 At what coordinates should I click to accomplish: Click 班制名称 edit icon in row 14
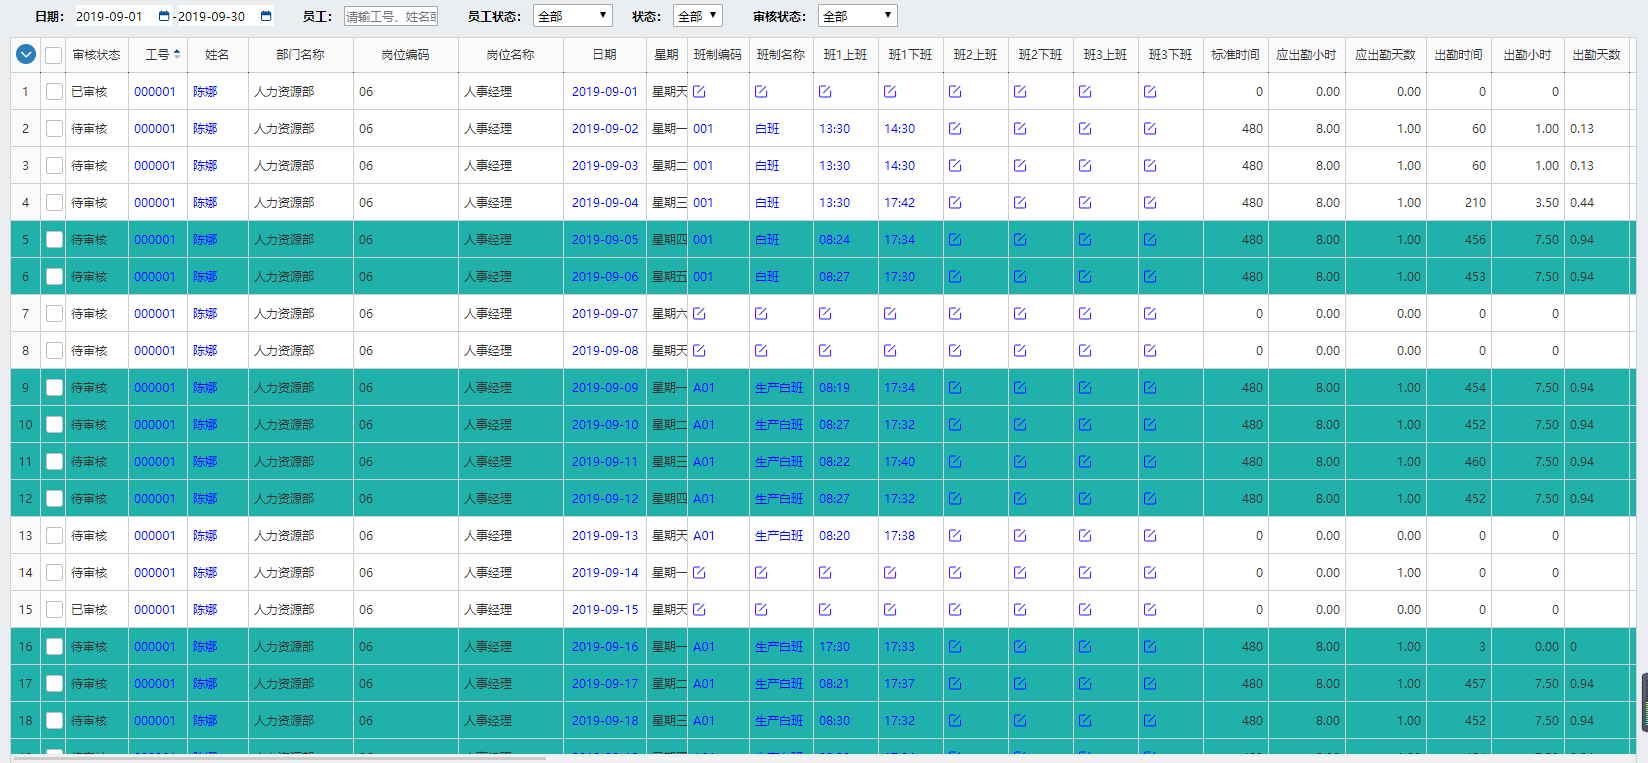pyautogui.click(x=761, y=573)
